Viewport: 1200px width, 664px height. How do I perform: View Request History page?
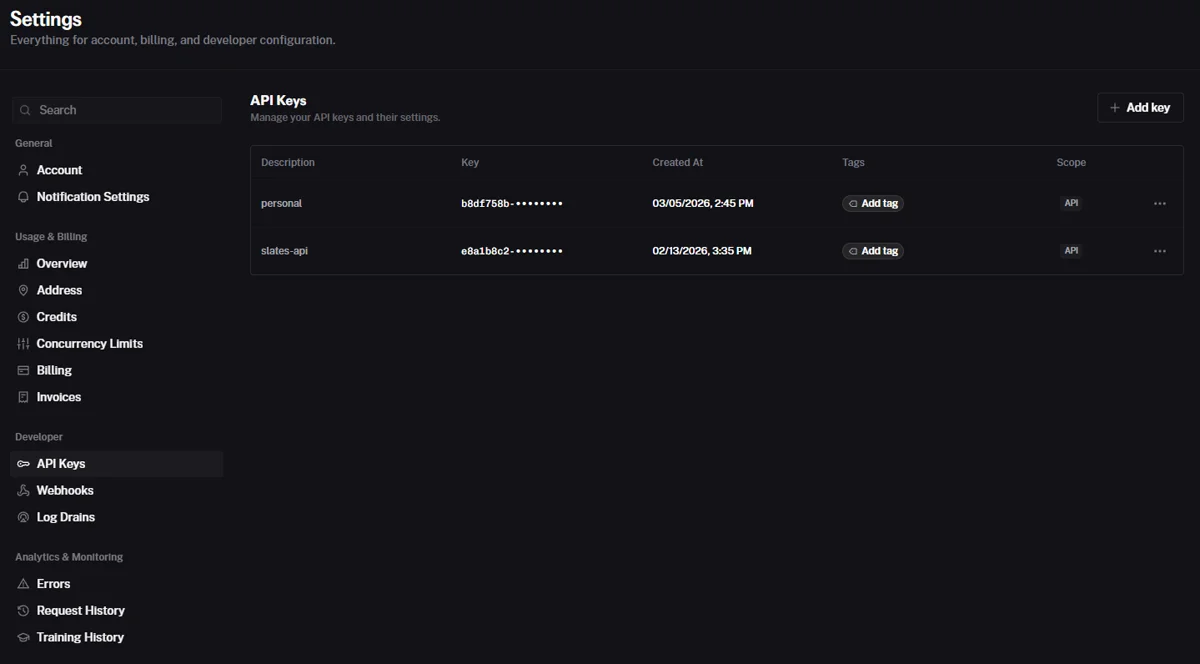[x=81, y=611]
